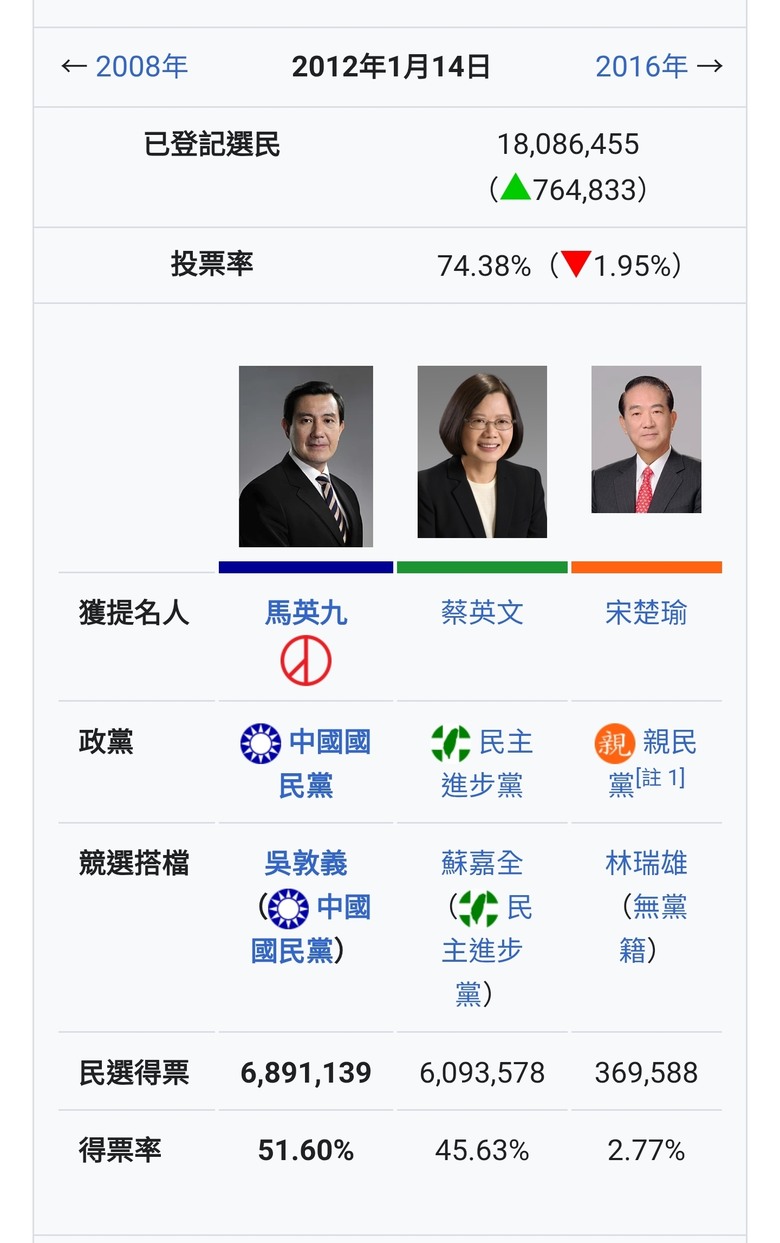The height and width of the screenshot is (1243, 780).
Task: Go to the previous 2008年 election
Action: click(142, 66)
